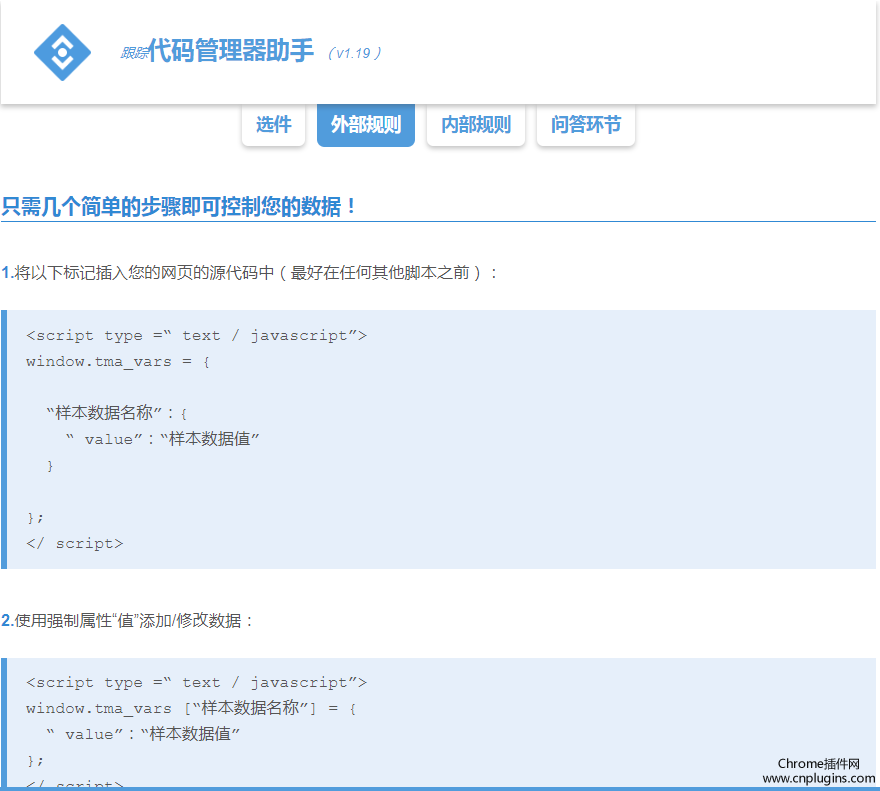Screen dimensions: 880x791
Task: Open the 选件 tab
Action: coord(273,125)
